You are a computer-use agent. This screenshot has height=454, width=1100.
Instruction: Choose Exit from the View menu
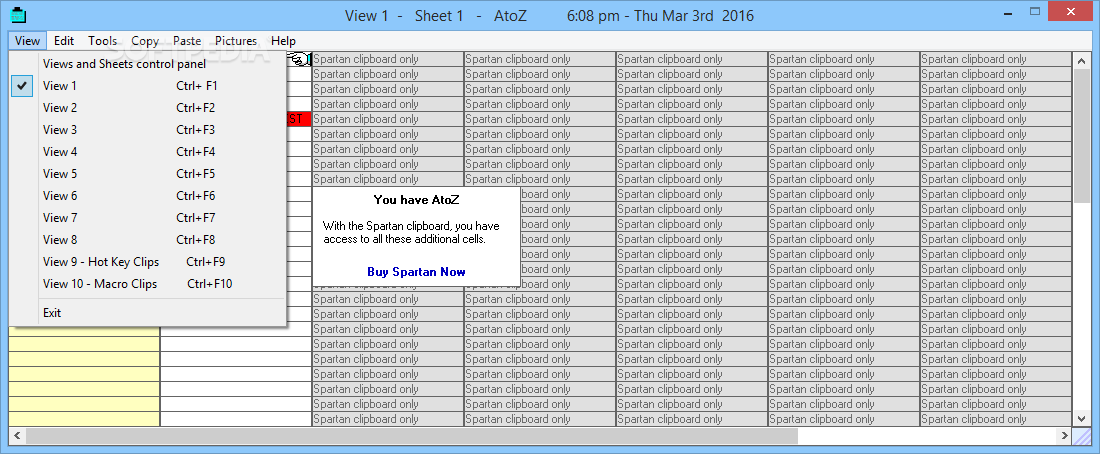[x=148, y=313]
